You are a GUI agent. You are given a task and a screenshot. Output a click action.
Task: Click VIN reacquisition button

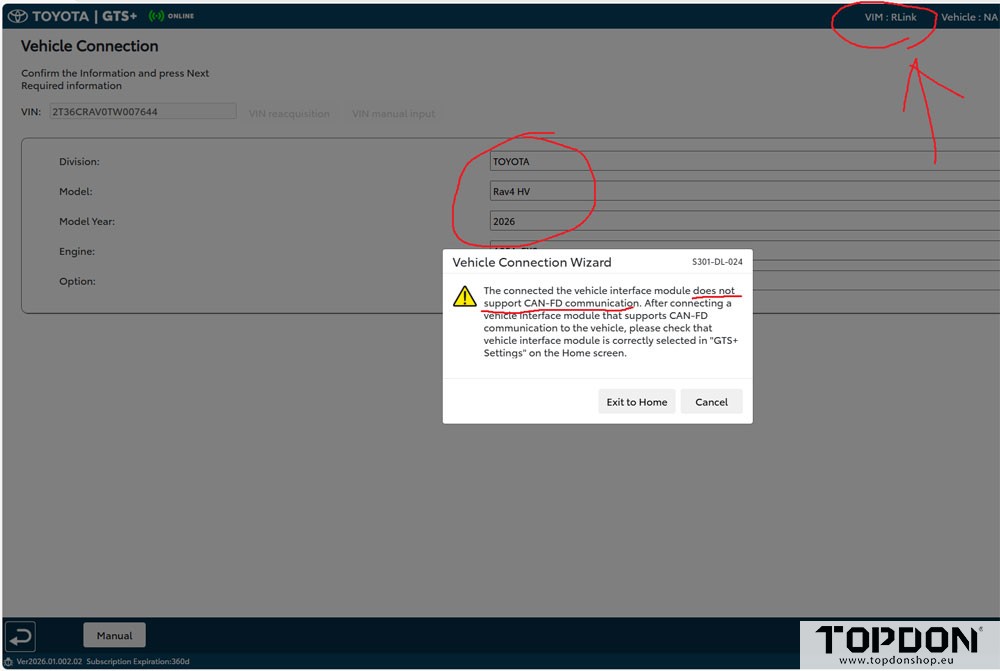(289, 113)
